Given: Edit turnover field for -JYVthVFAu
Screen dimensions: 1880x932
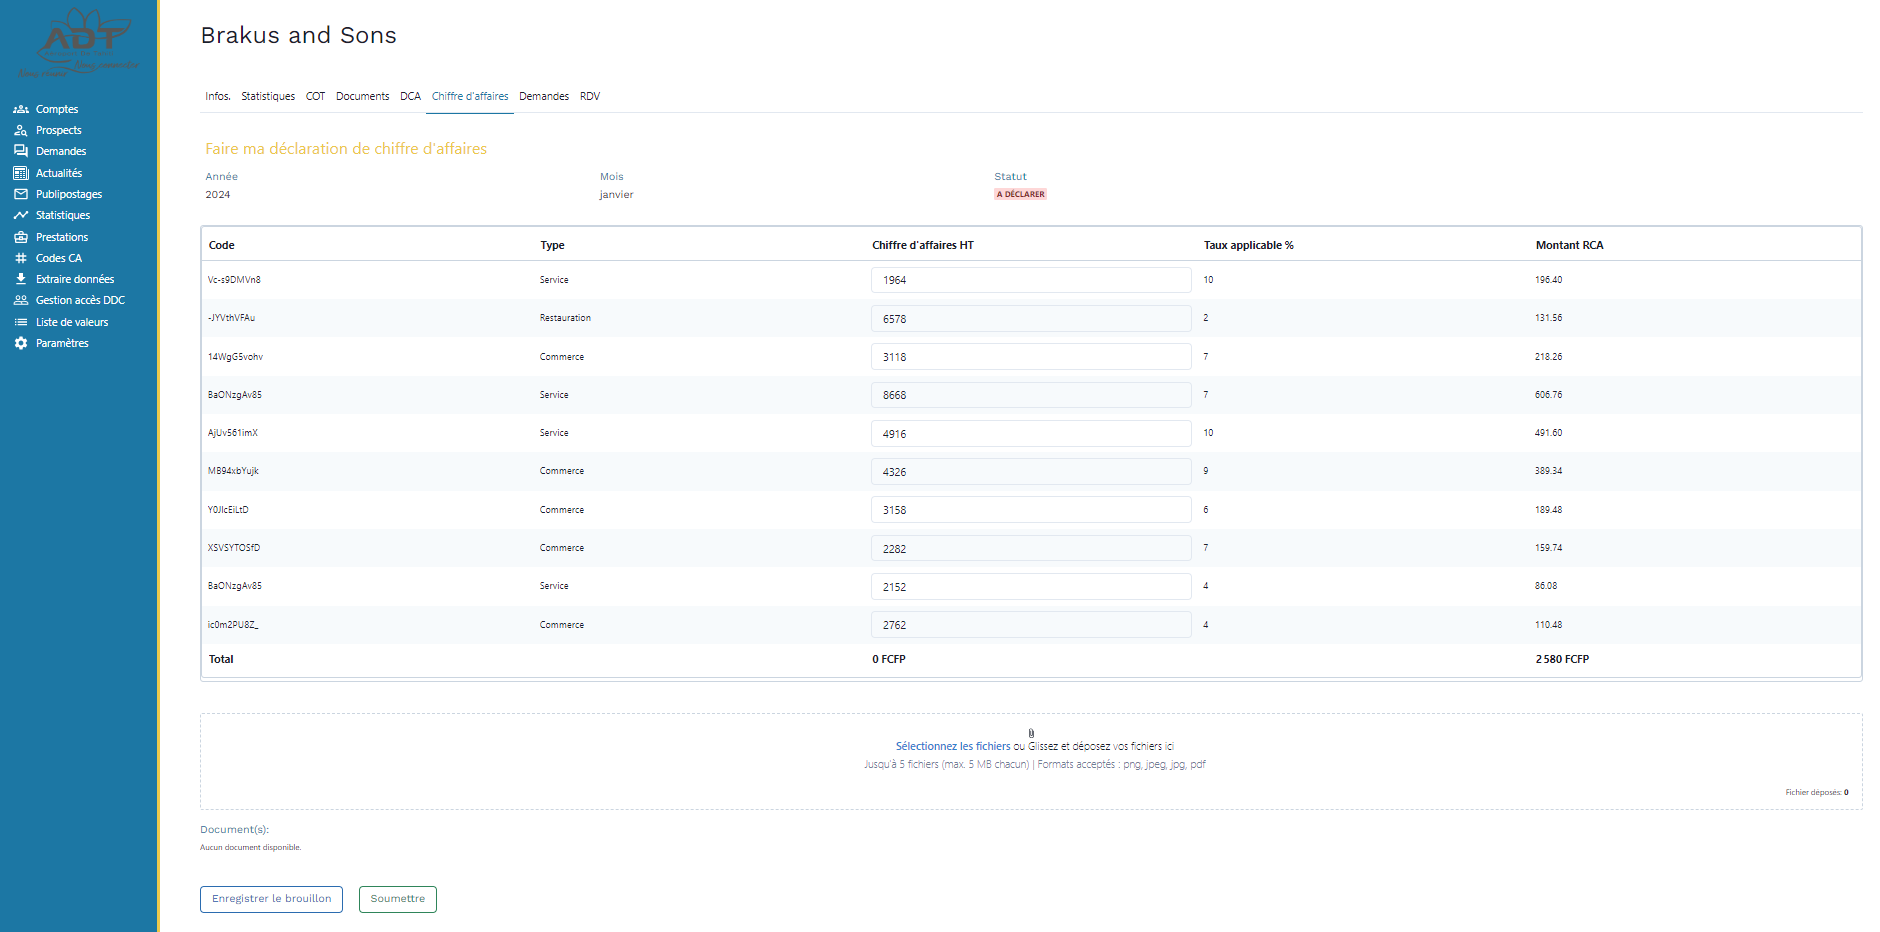Looking at the screenshot, I should [1031, 318].
